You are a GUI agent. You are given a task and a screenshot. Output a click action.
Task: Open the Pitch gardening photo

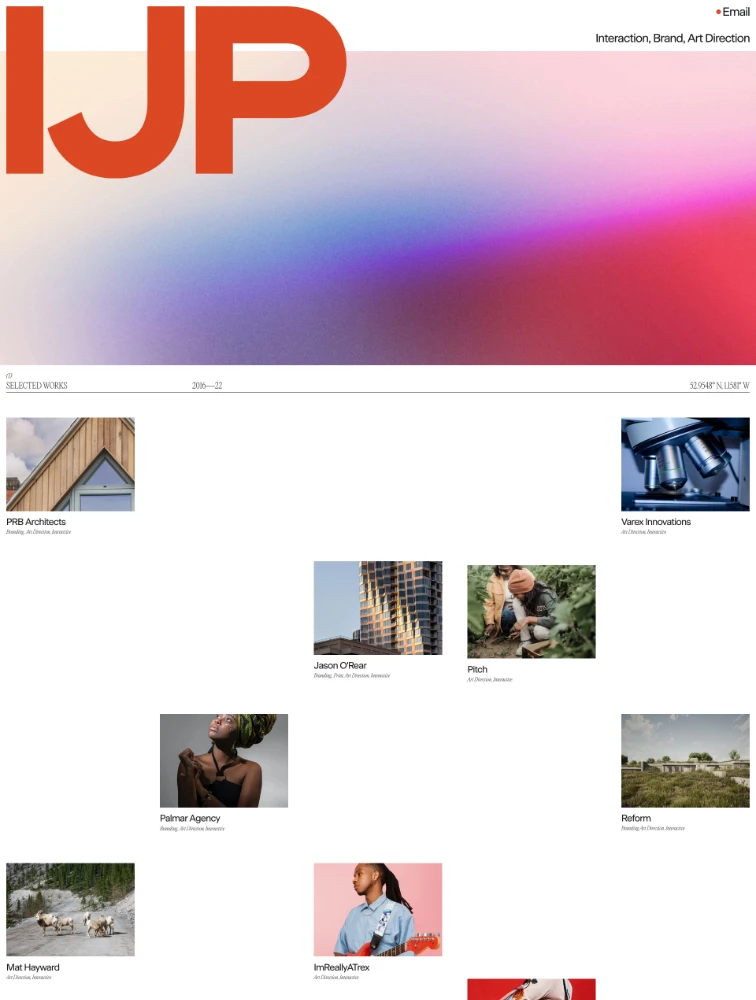[x=531, y=611]
